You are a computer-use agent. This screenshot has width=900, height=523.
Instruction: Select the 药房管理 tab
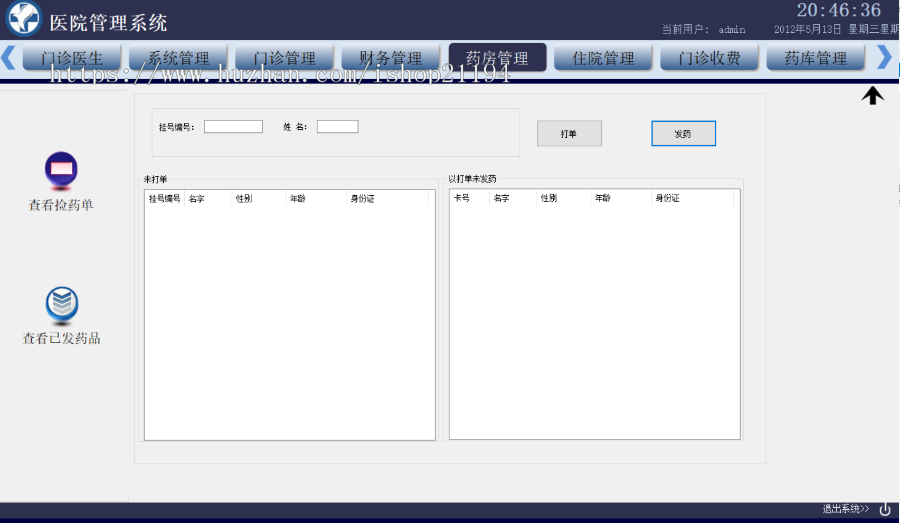click(497, 57)
